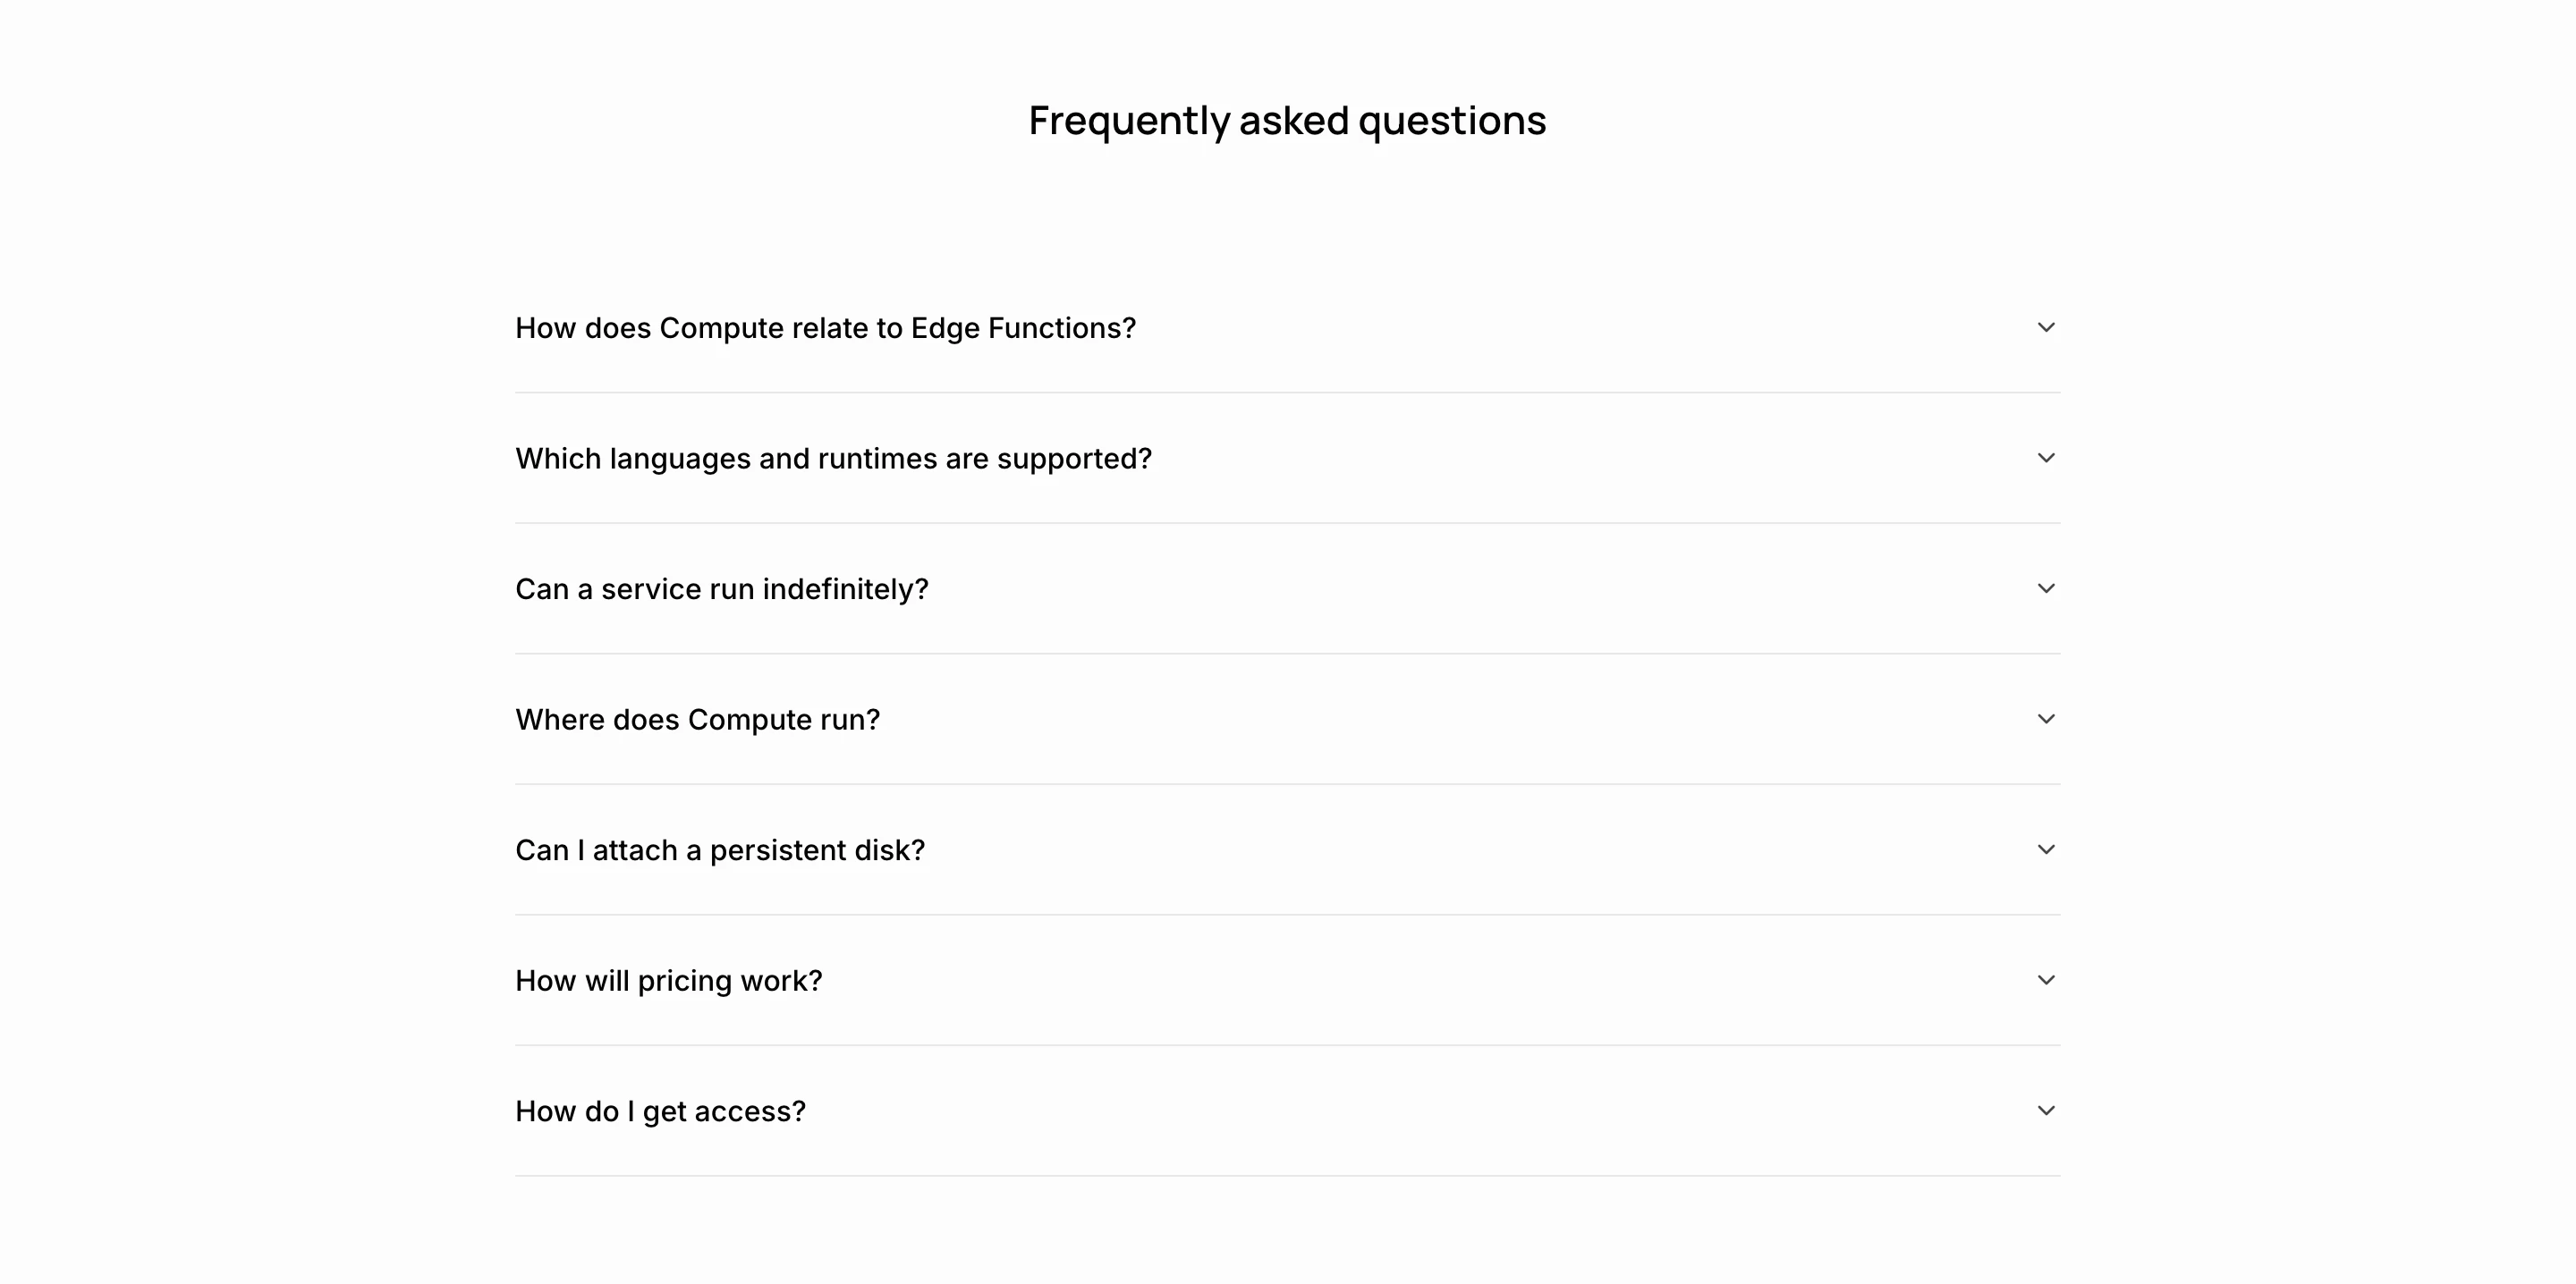Expand 'How does Compute relate to Edge Functions?'

click(x=1287, y=328)
